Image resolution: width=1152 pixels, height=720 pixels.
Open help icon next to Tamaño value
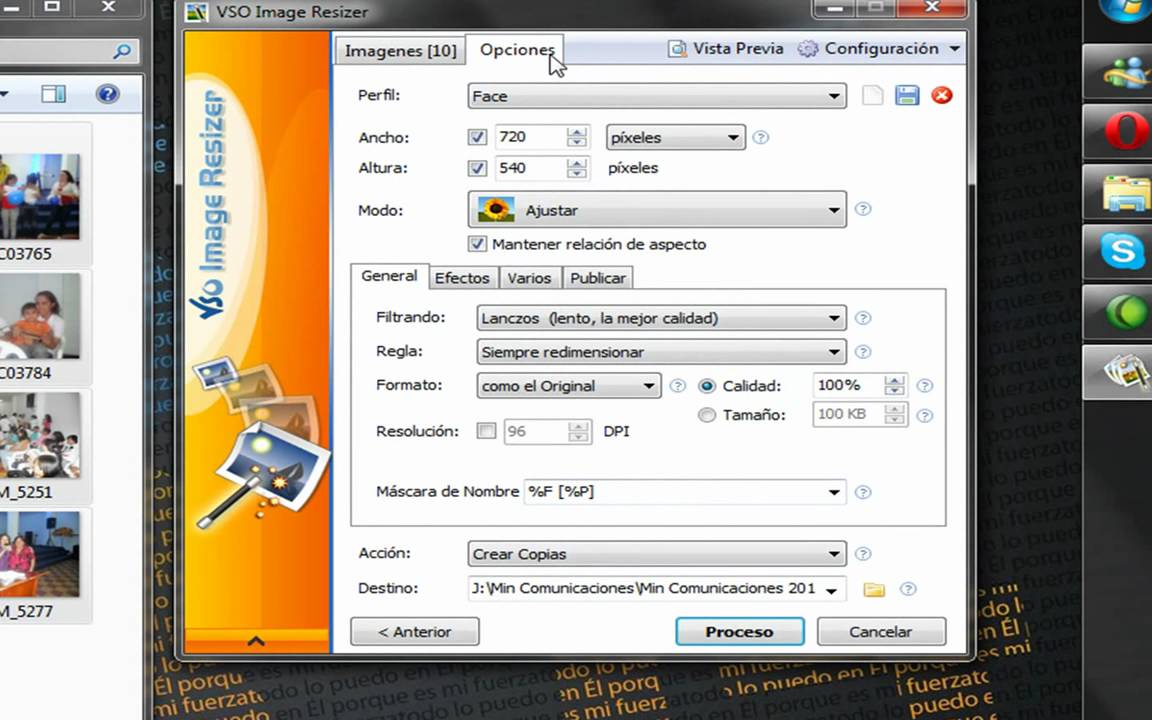pos(925,416)
